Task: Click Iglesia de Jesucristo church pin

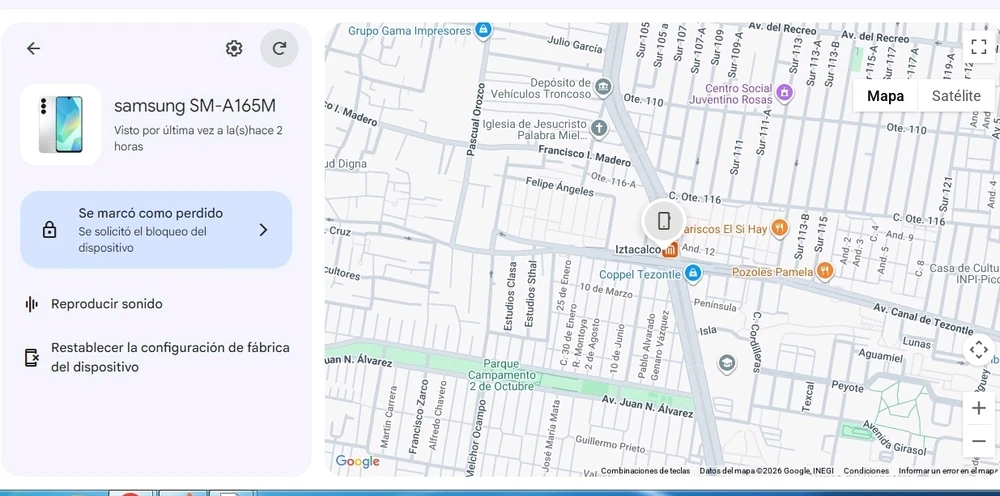Action: tap(599, 129)
